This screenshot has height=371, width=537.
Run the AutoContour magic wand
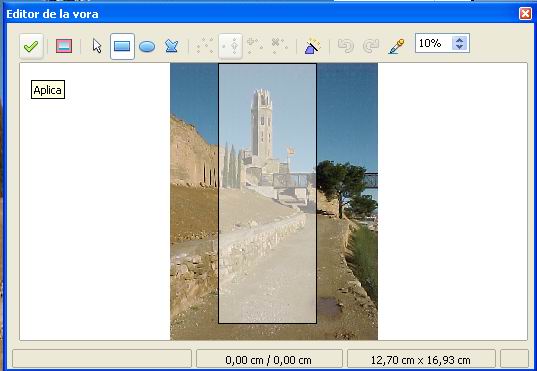(312, 46)
